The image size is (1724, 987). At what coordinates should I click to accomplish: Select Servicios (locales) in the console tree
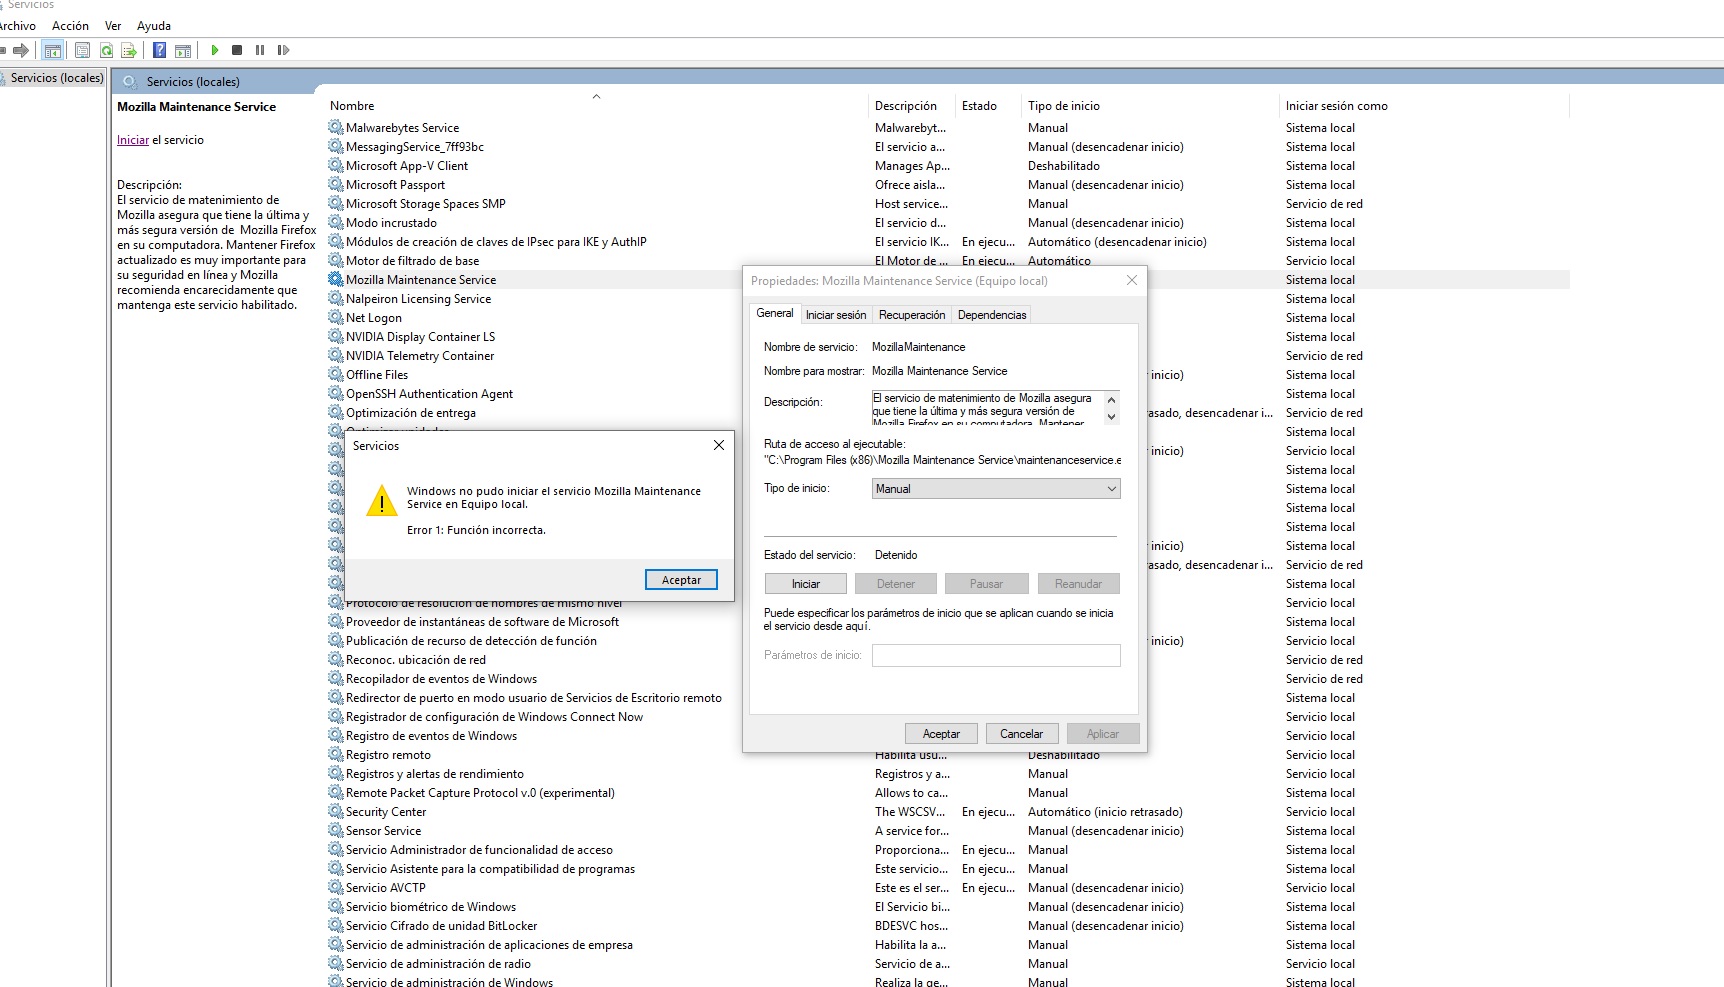pos(57,78)
